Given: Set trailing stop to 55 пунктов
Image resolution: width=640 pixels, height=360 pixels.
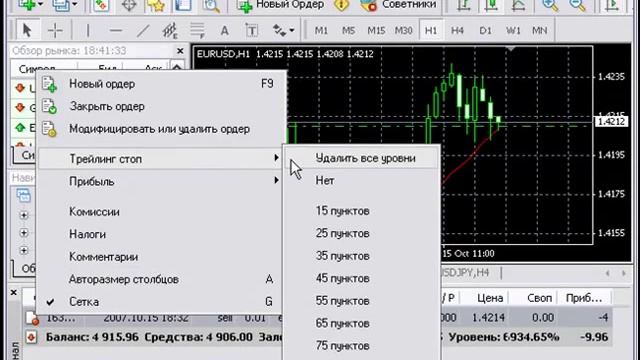Looking at the screenshot, I should click(362, 301).
